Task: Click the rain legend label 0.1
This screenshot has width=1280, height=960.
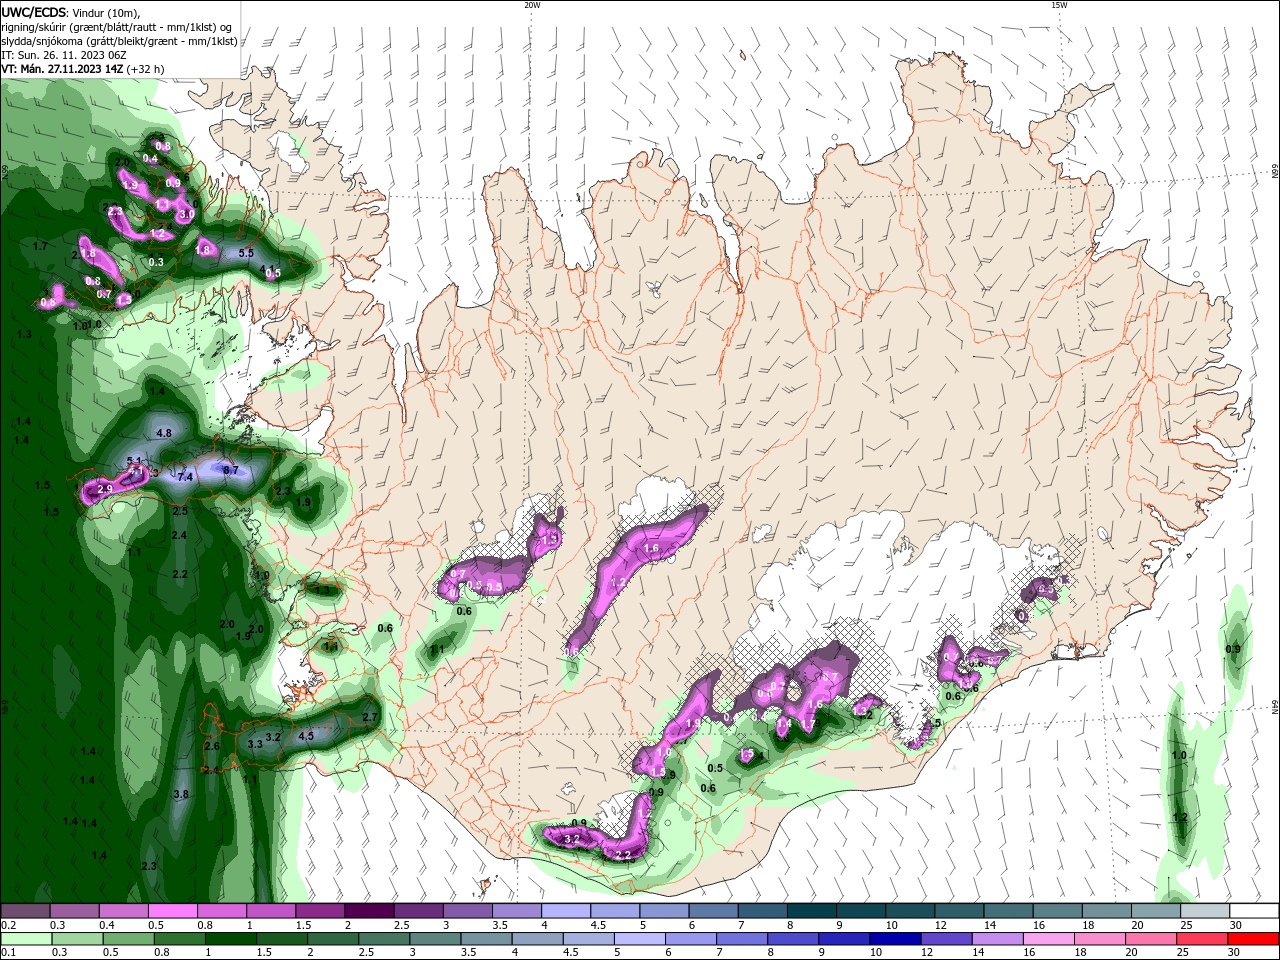Action: 7,953
